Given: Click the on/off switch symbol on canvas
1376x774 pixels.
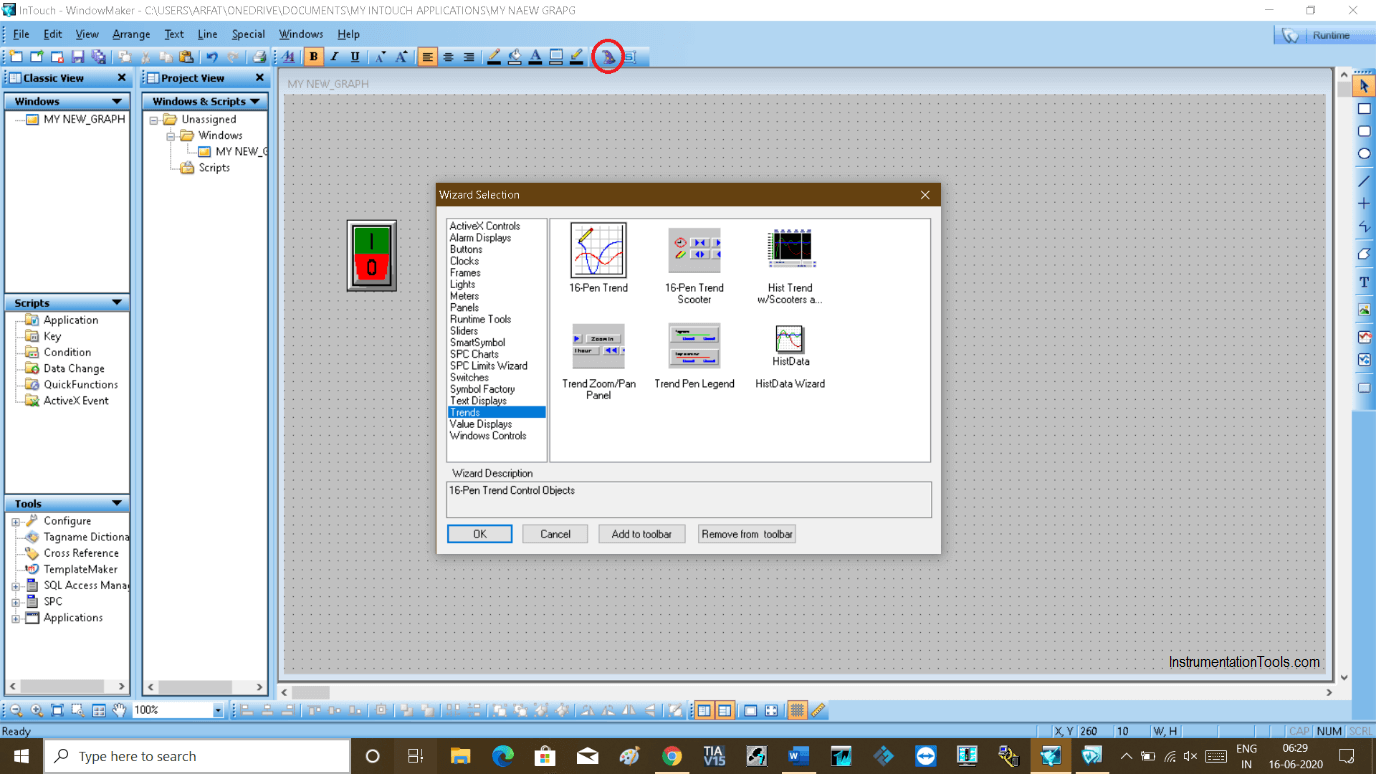Looking at the screenshot, I should pyautogui.click(x=371, y=255).
